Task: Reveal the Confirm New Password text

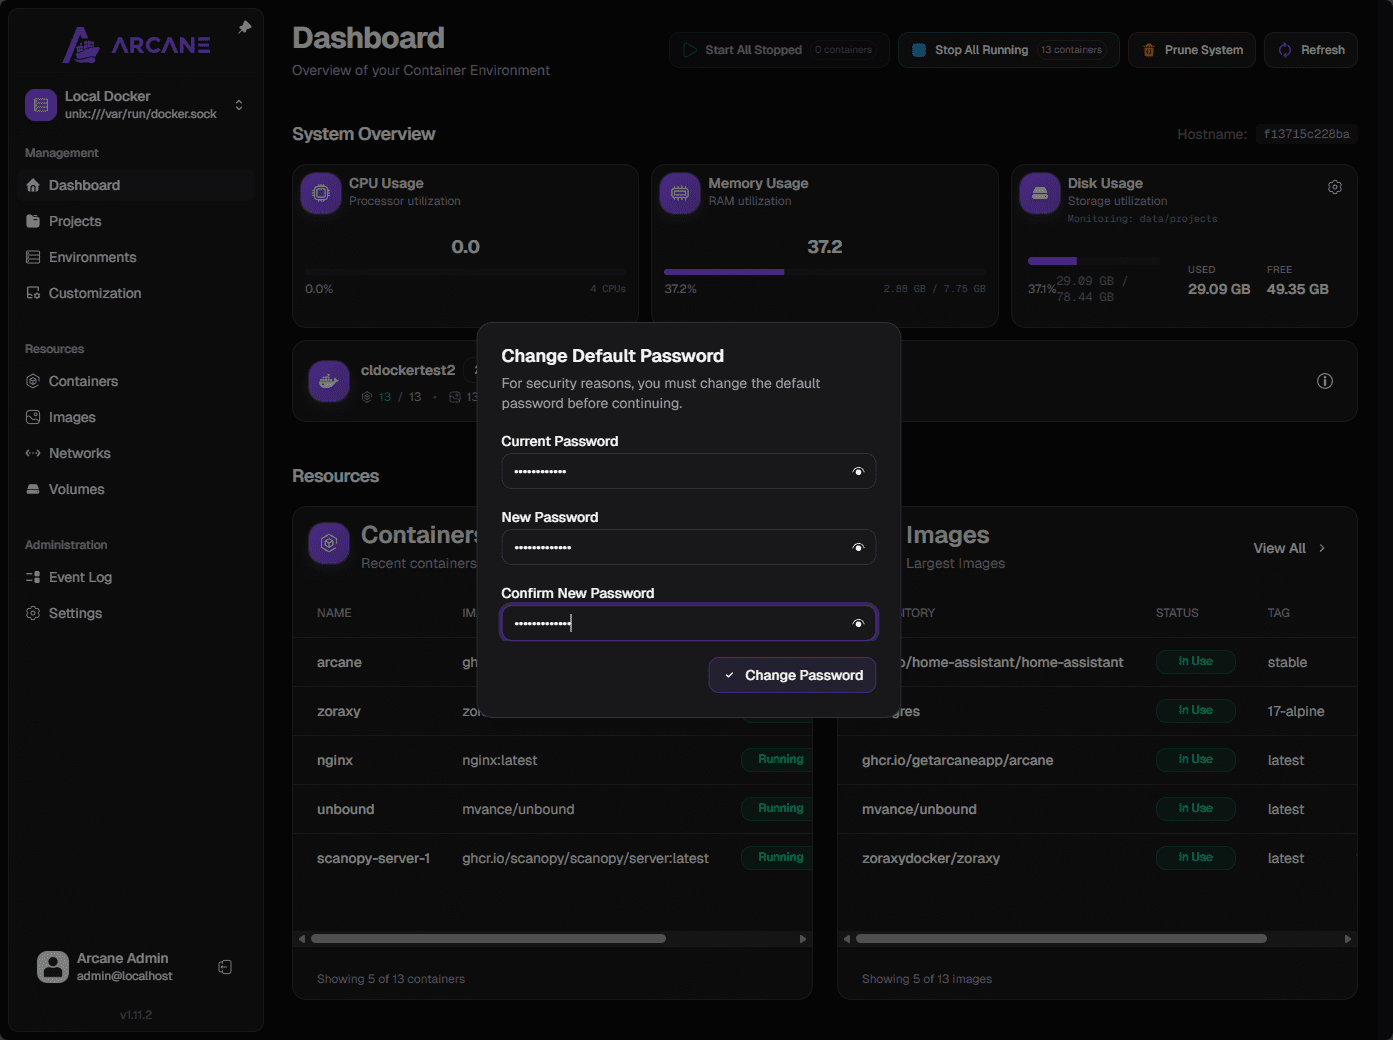Action: tap(858, 623)
